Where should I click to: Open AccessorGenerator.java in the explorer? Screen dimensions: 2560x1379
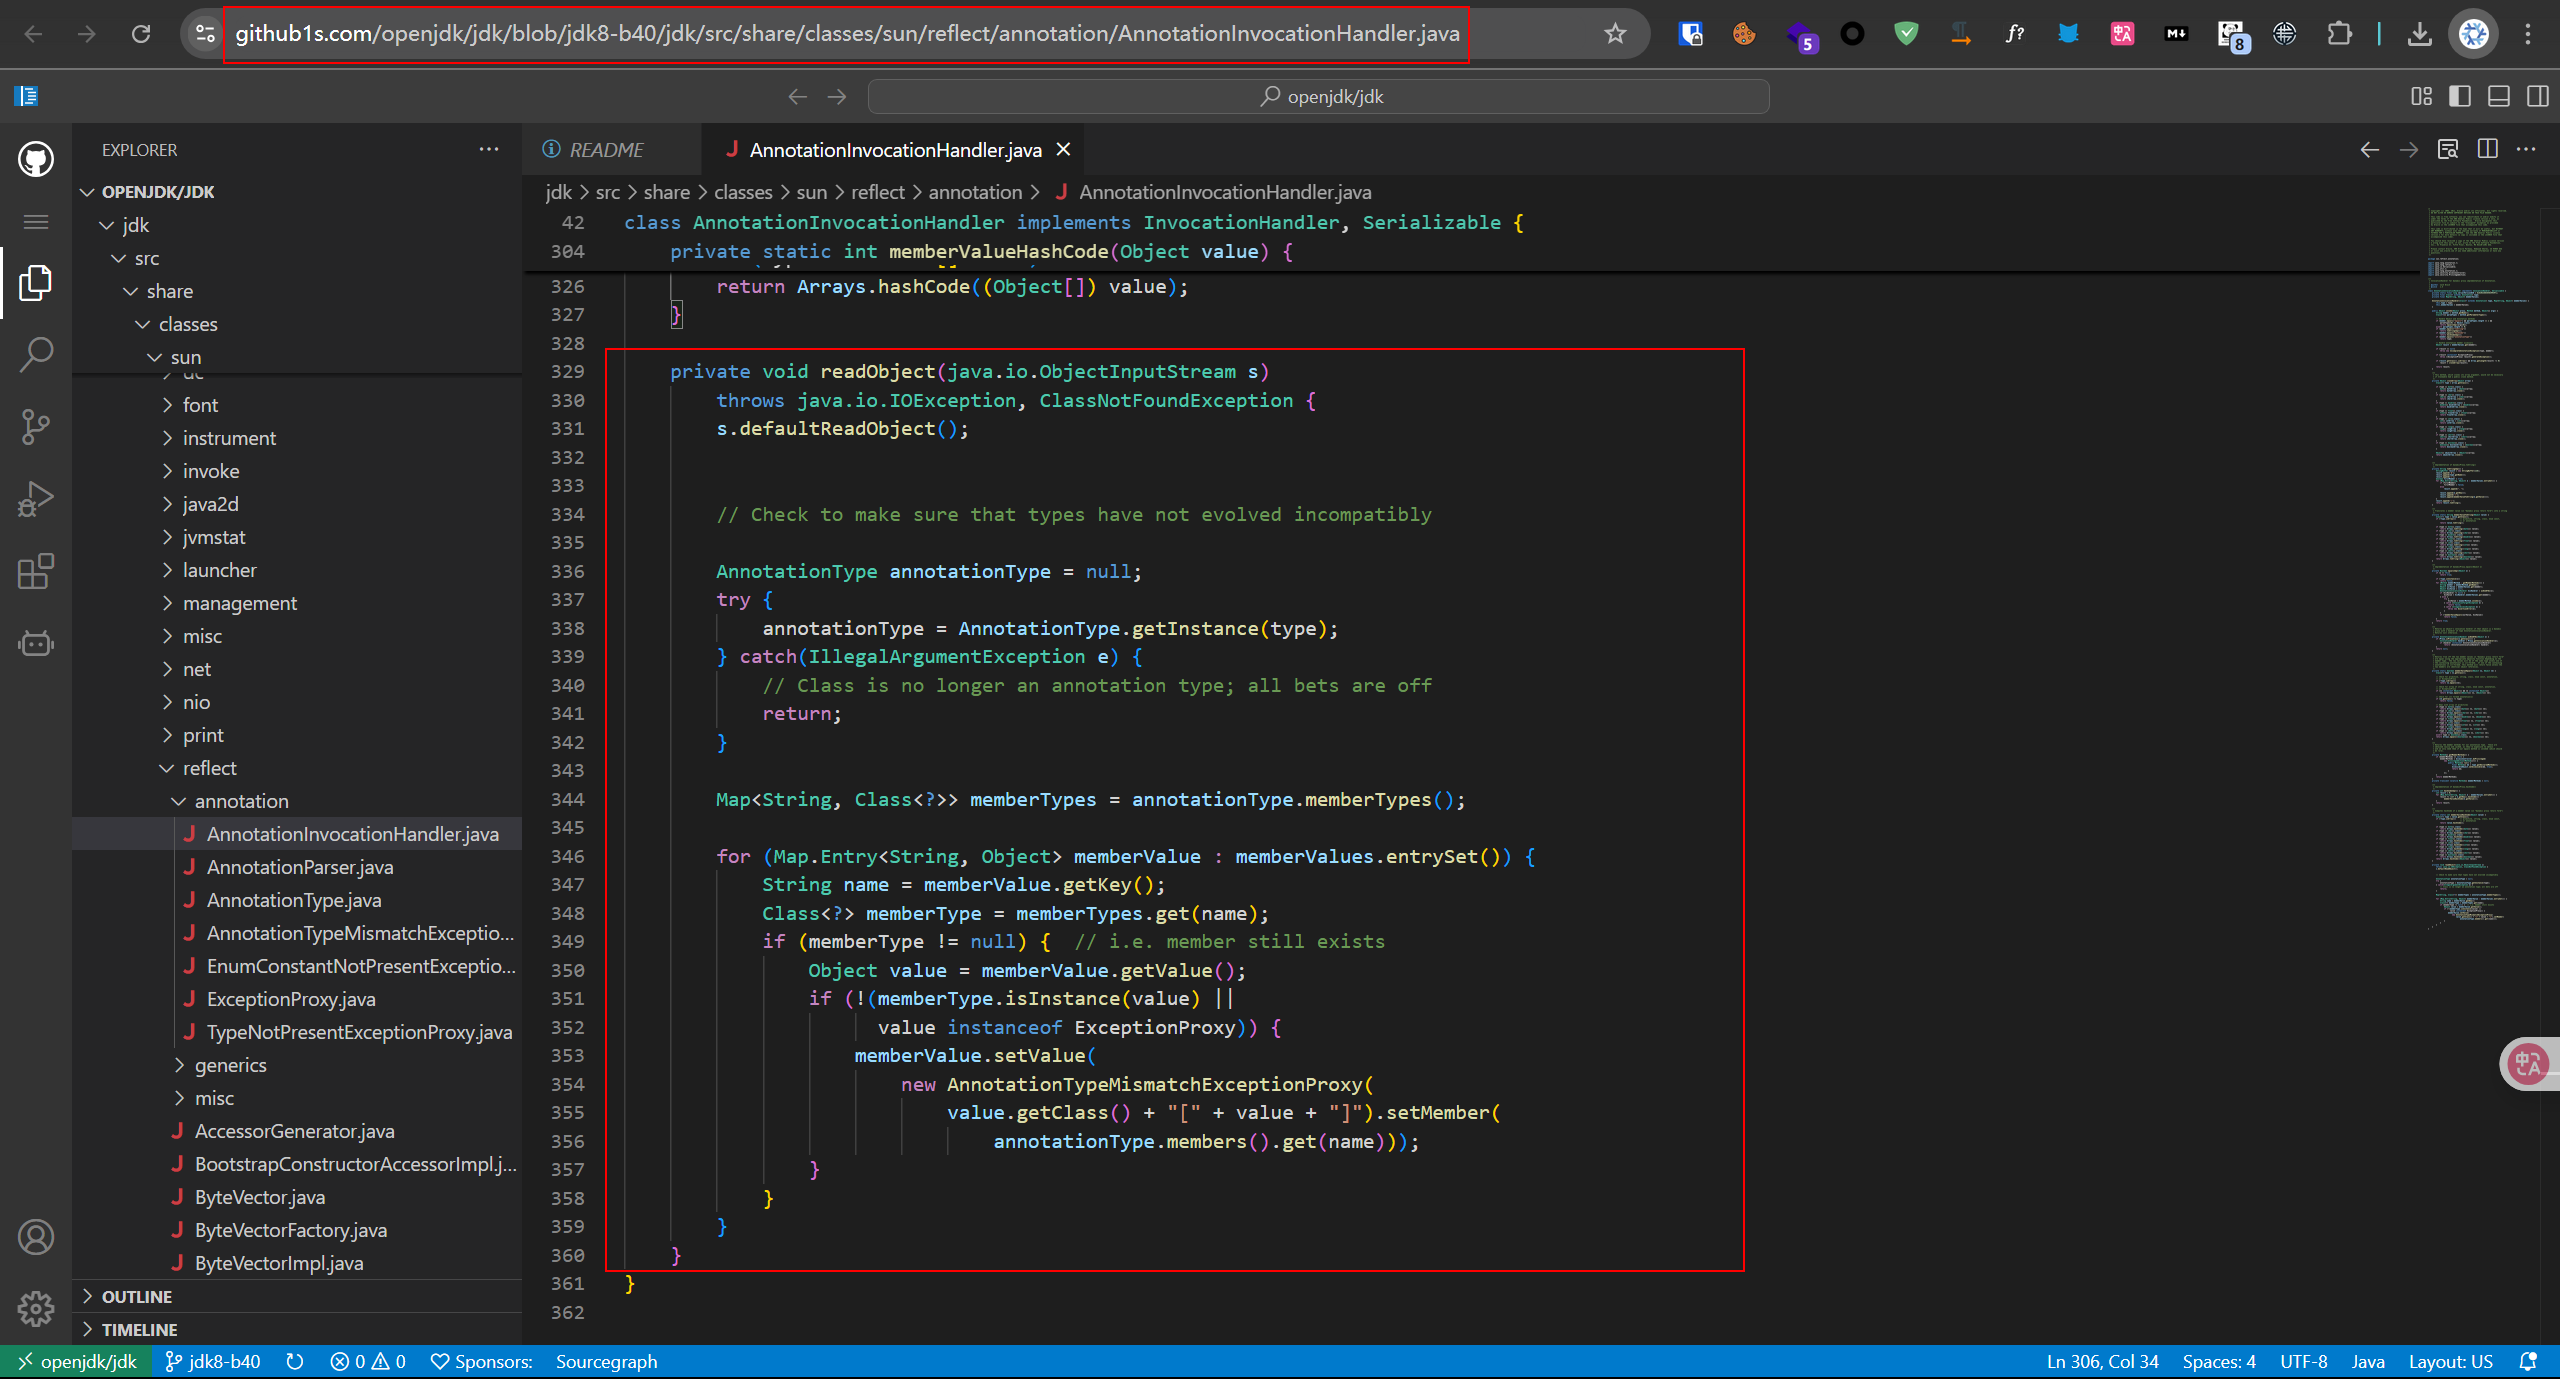[x=294, y=1131]
